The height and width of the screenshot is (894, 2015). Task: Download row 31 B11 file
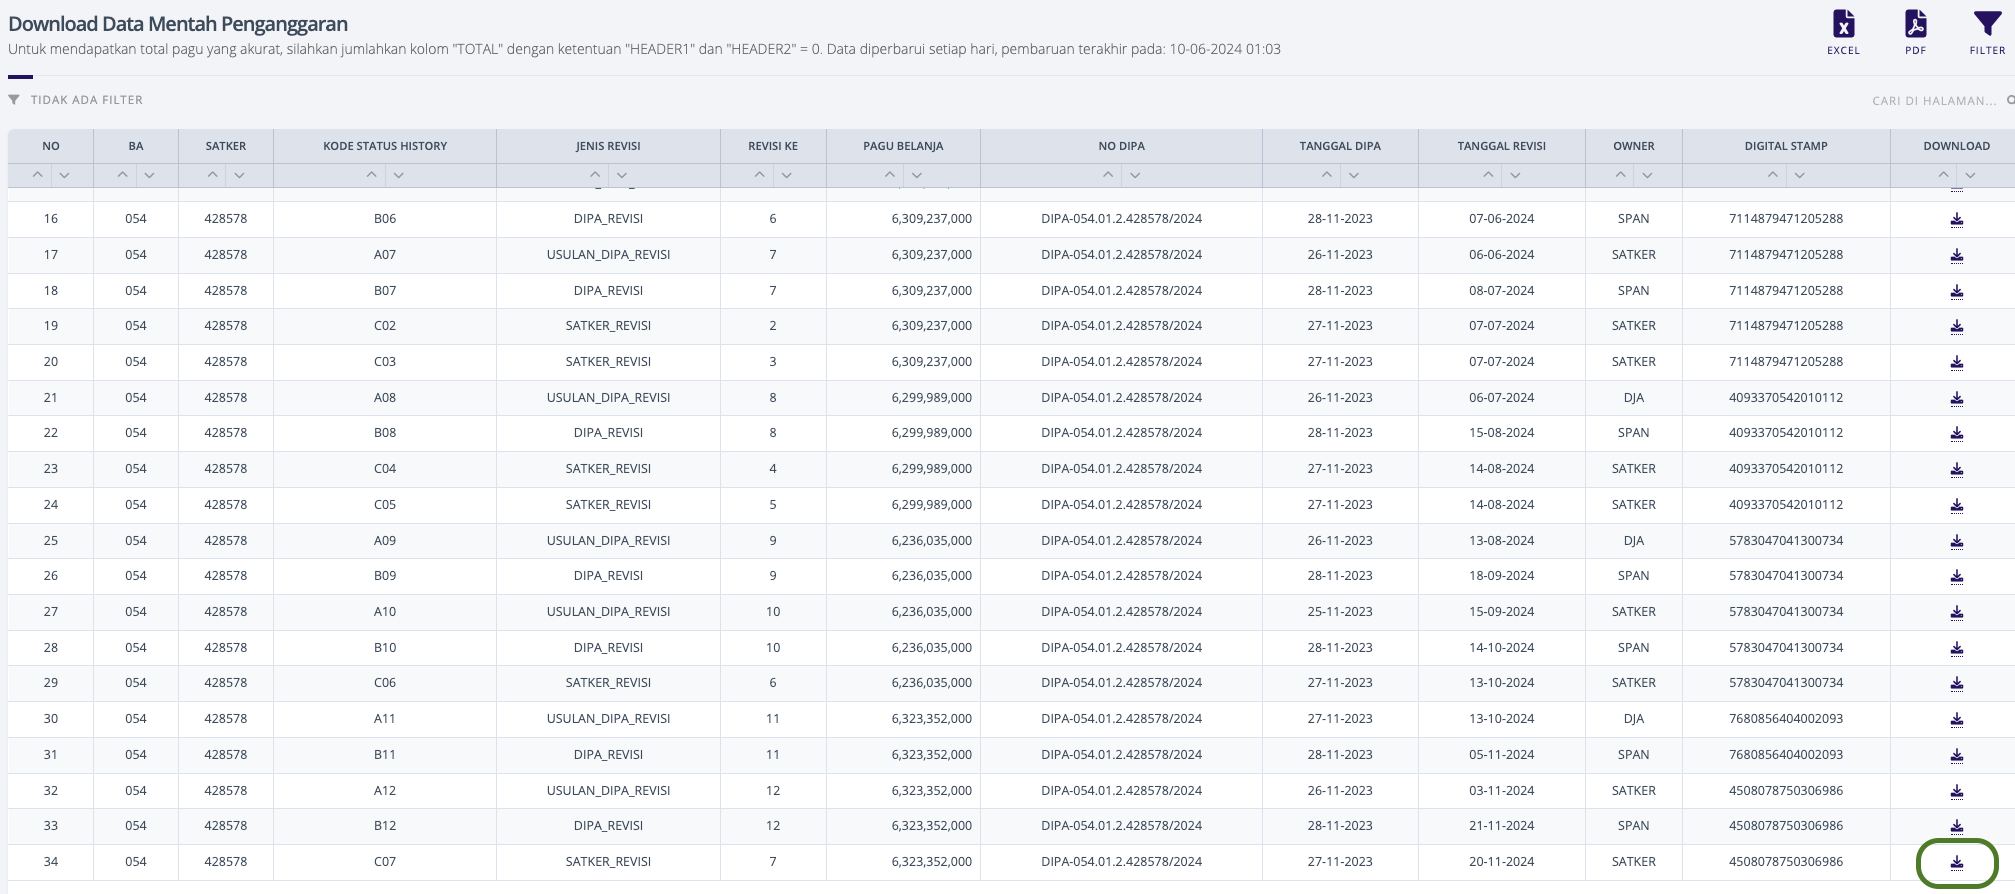point(1957,756)
